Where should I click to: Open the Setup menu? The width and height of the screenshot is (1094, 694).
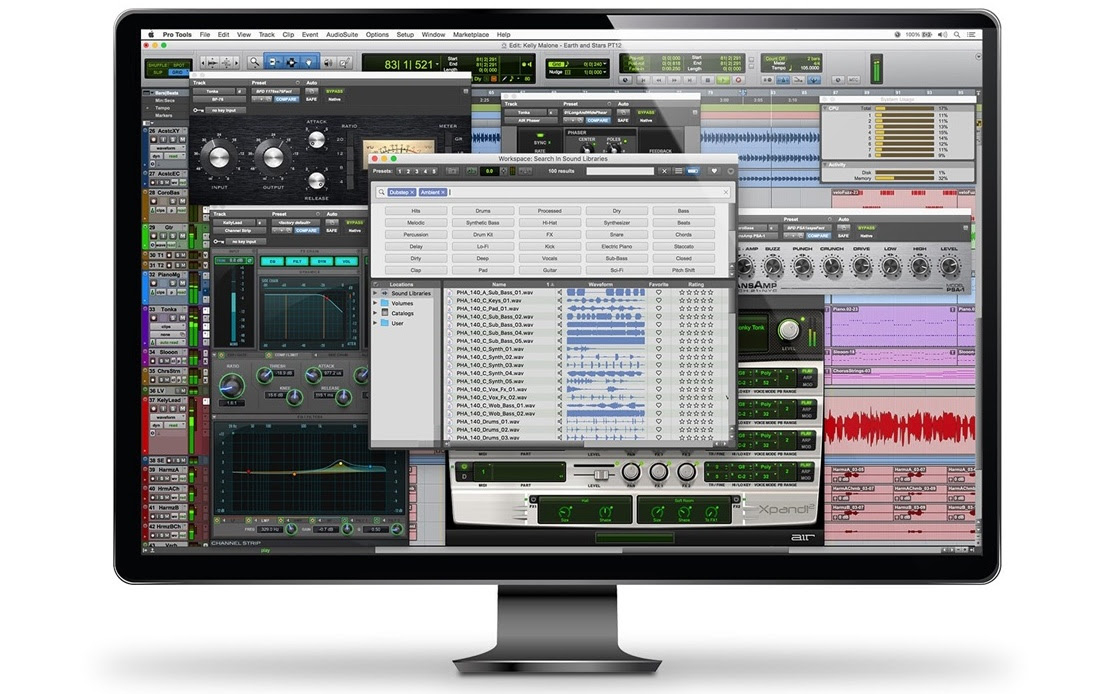click(x=405, y=34)
